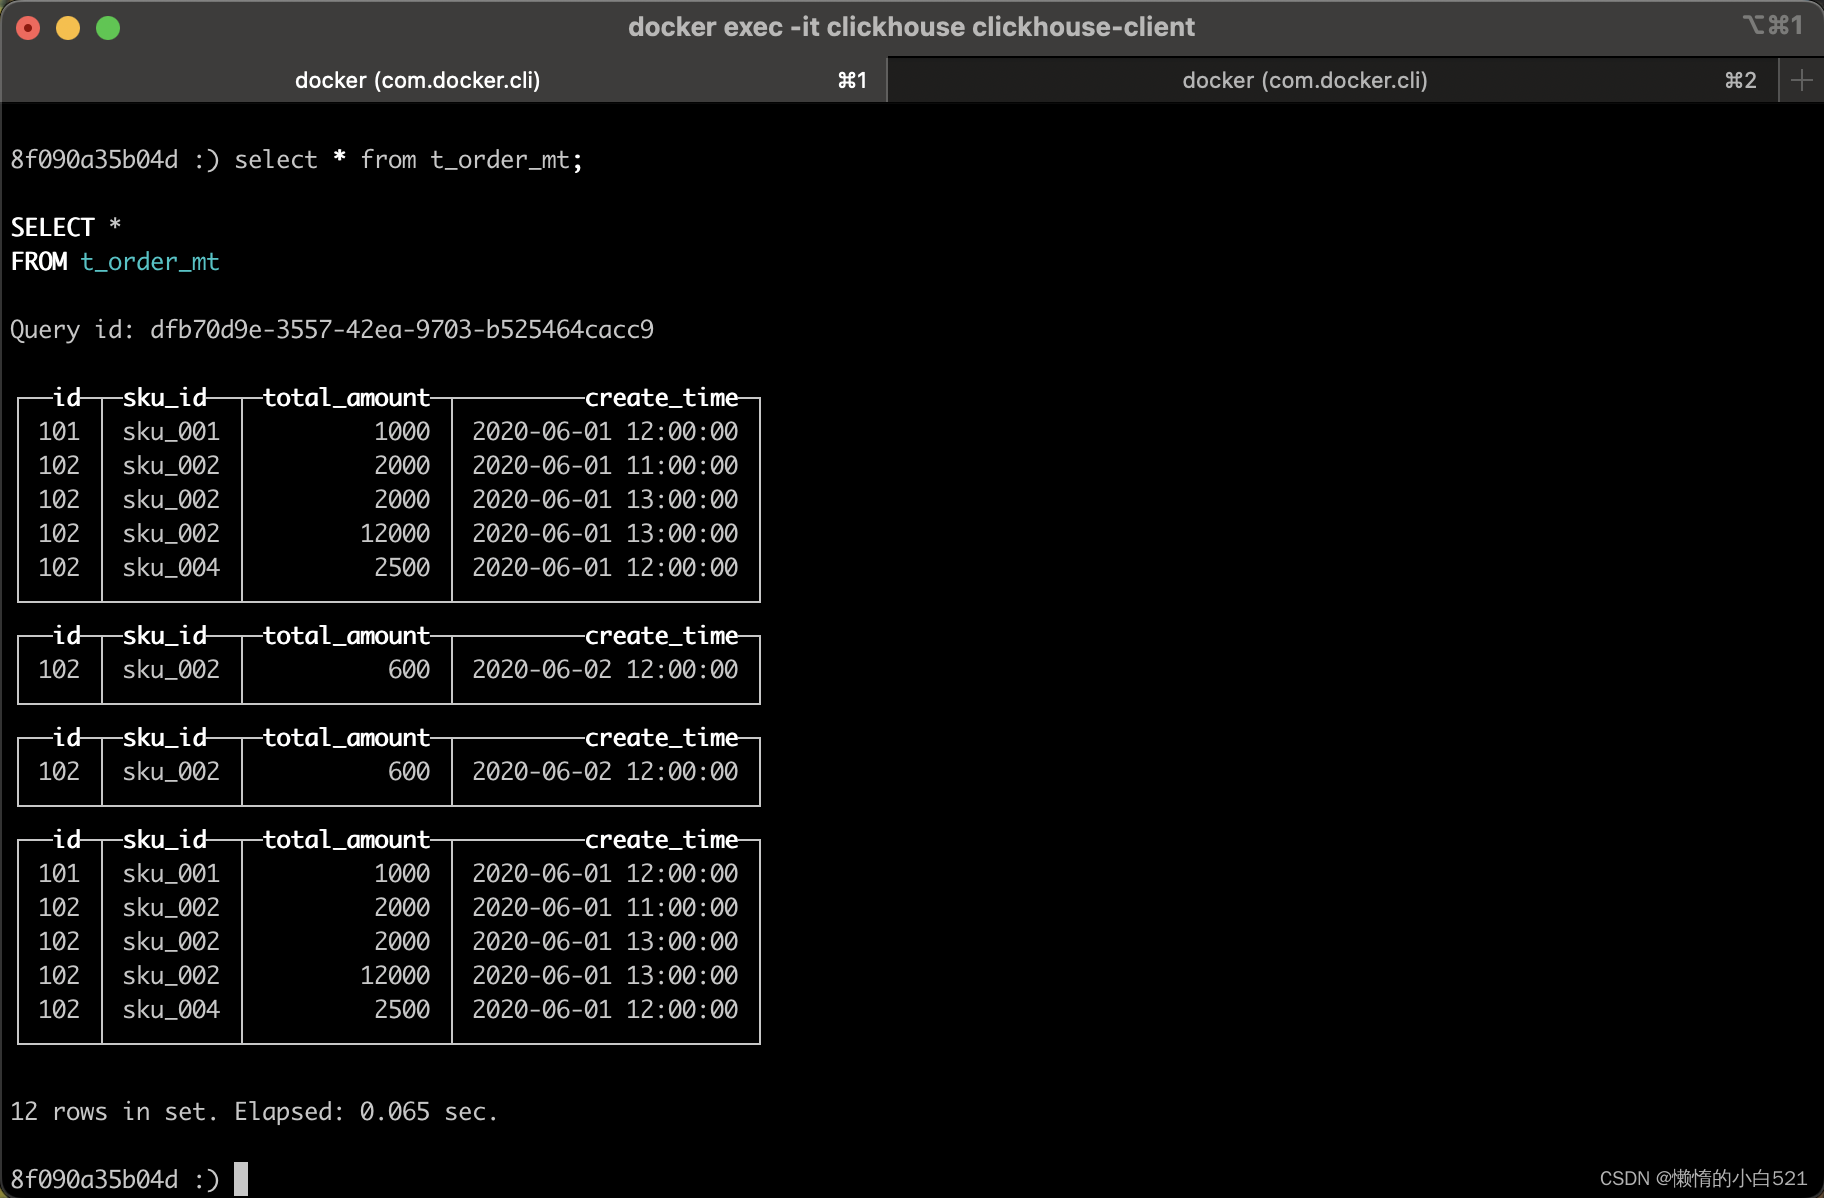This screenshot has height=1198, width=1824.
Task: Click total_amount '12000' in the last result block
Action: point(395,976)
